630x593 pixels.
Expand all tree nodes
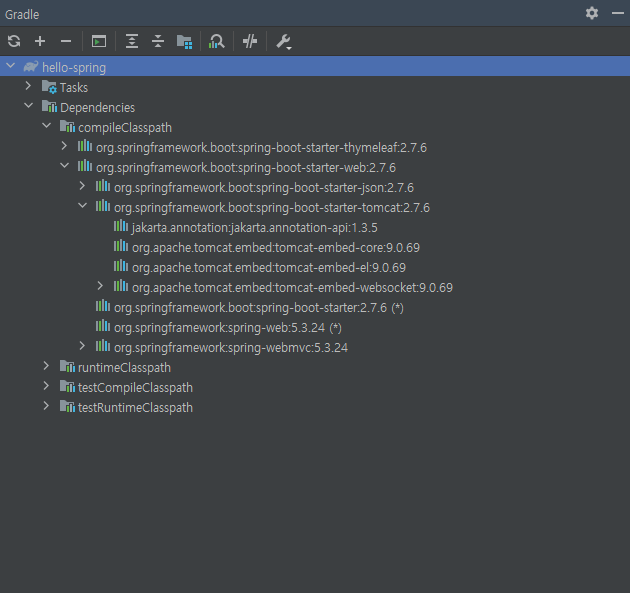tap(132, 41)
